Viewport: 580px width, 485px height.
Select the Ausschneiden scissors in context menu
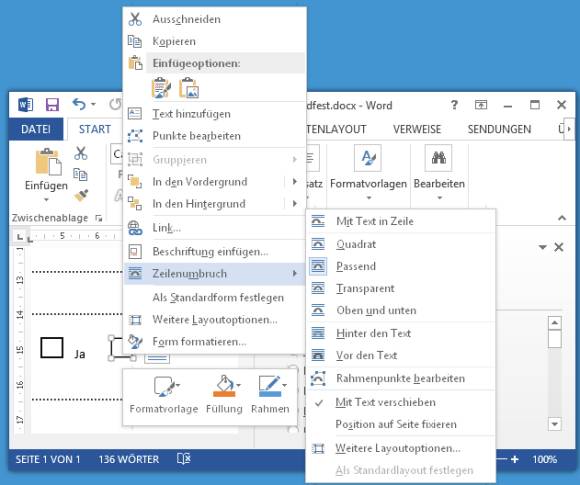click(x=135, y=19)
